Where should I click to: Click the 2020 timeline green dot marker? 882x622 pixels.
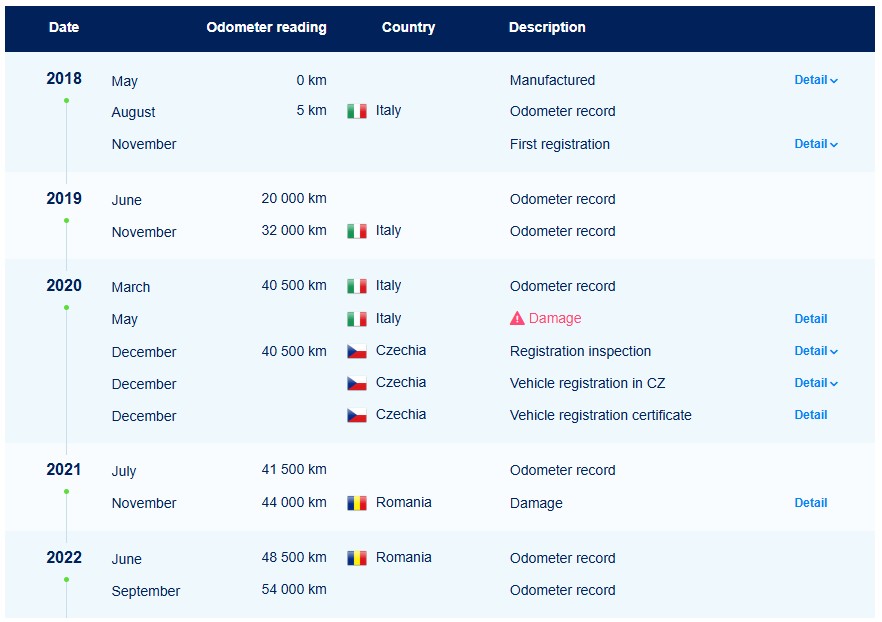point(66,308)
